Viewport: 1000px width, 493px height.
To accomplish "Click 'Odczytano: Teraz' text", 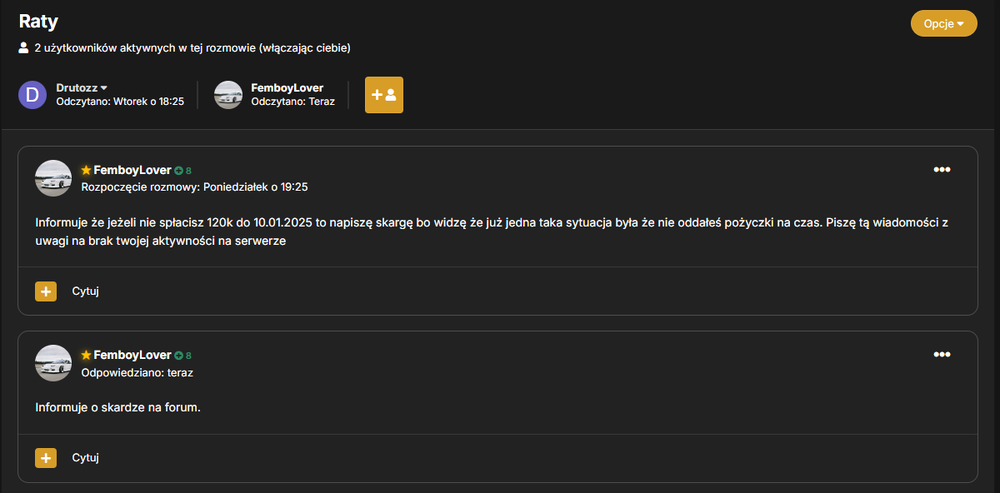I will click(x=293, y=101).
